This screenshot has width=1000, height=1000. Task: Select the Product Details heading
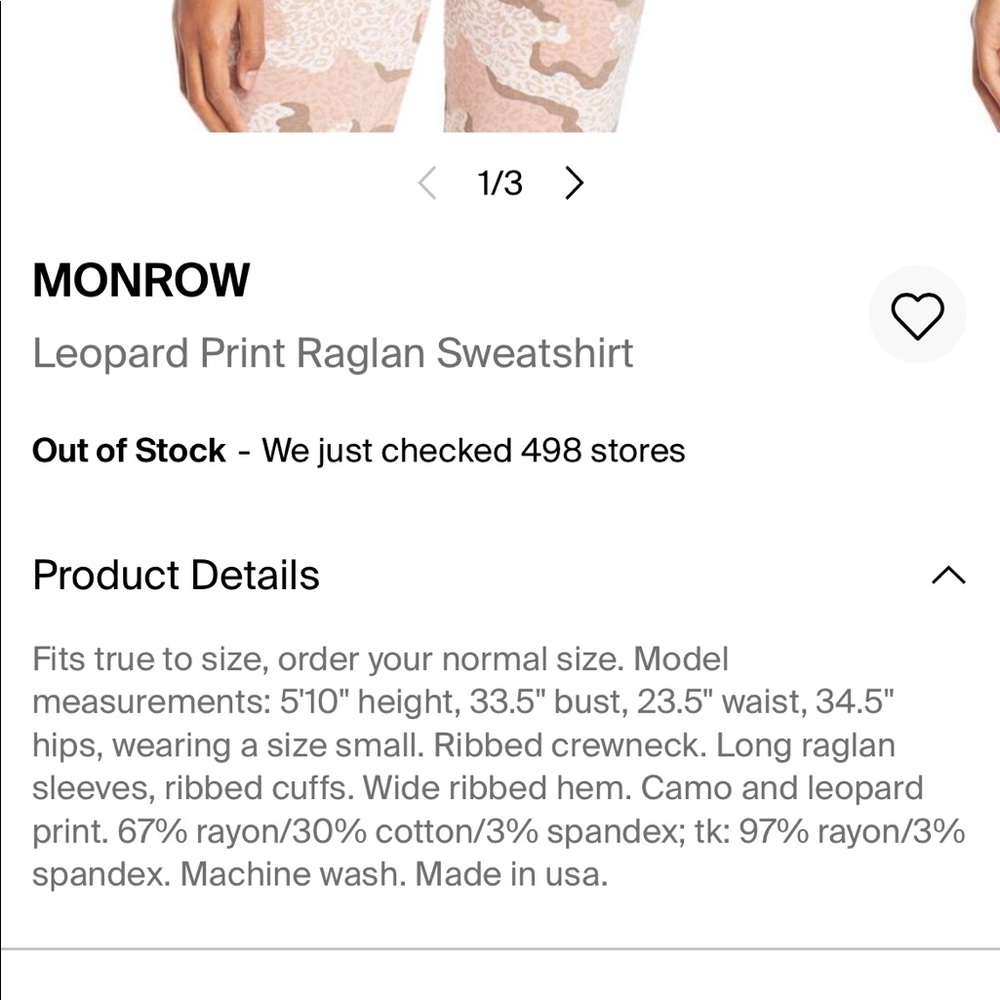click(176, 574)
